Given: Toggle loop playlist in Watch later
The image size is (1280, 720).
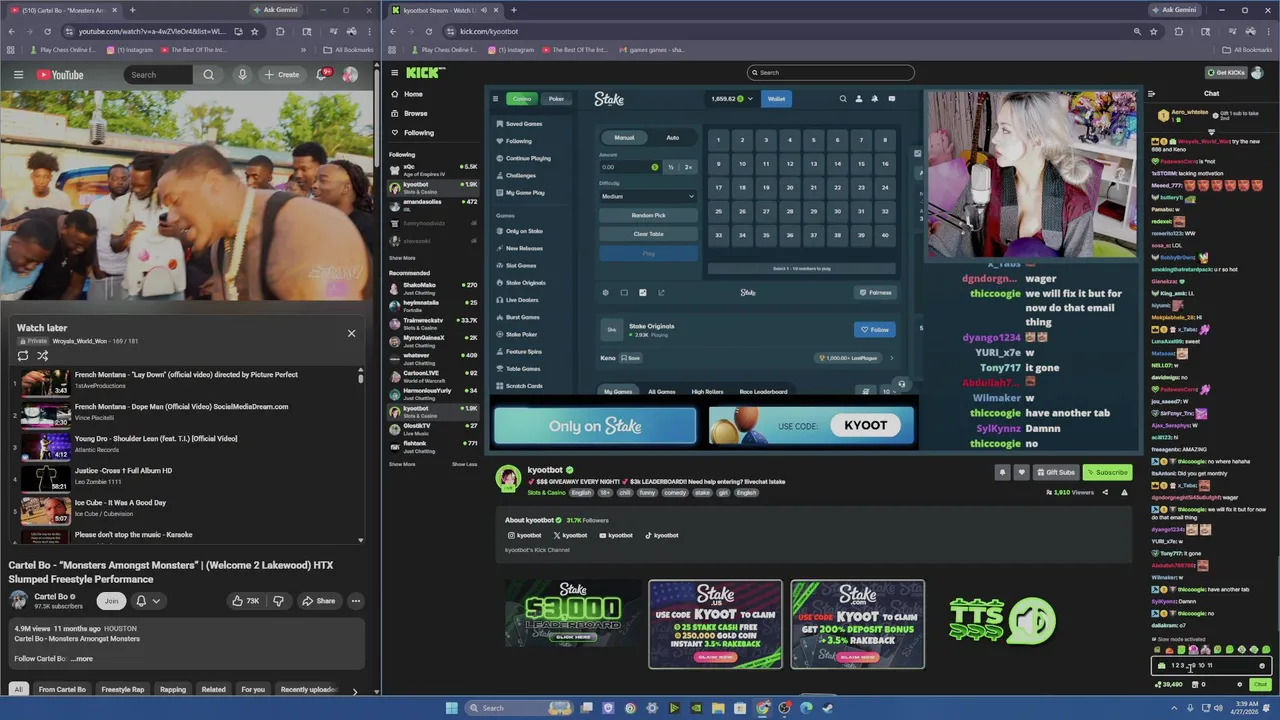Looking at the screenshot, I should point(23,355).
